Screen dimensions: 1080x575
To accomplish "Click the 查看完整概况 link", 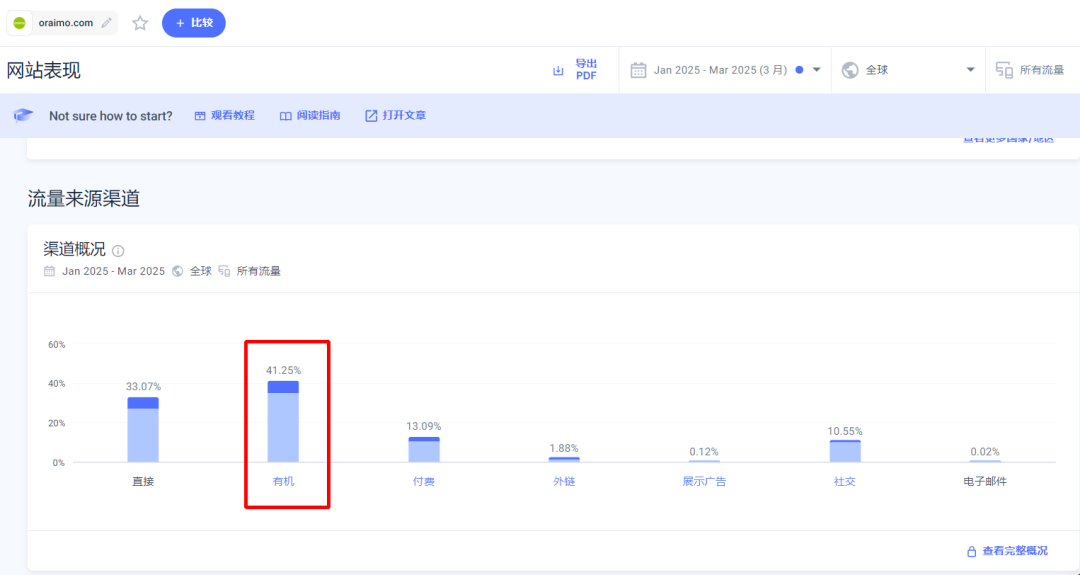I will [x=1015, y=551].
